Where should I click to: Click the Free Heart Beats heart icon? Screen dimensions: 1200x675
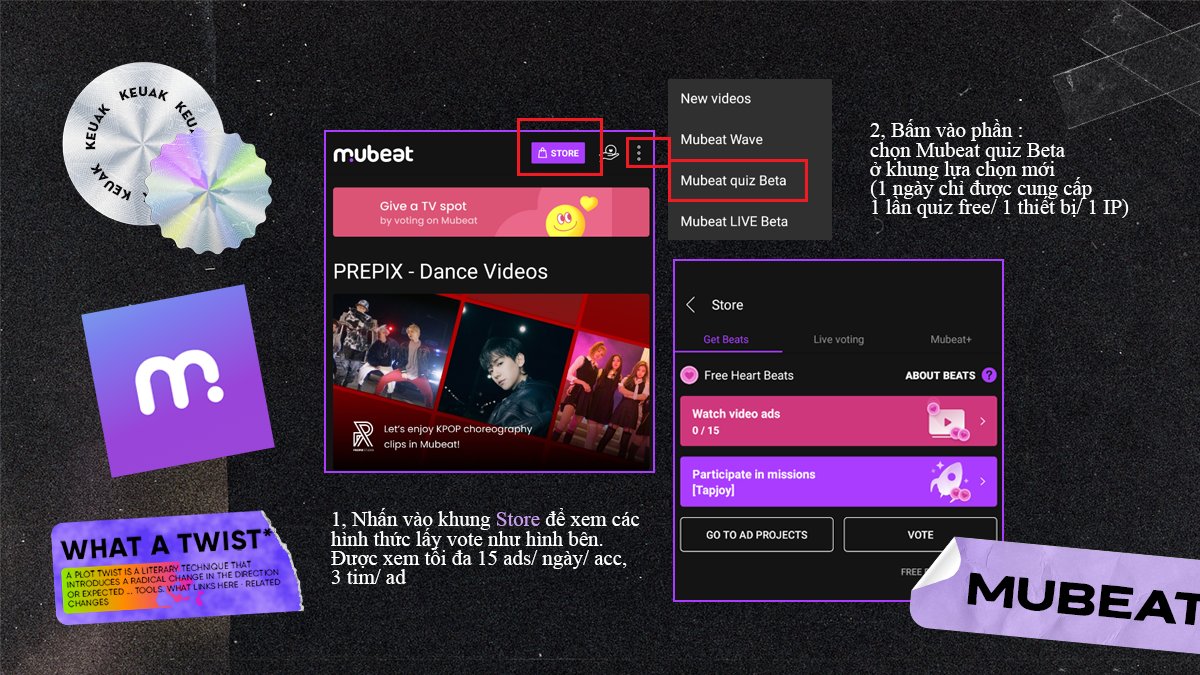tap(690, 374)
